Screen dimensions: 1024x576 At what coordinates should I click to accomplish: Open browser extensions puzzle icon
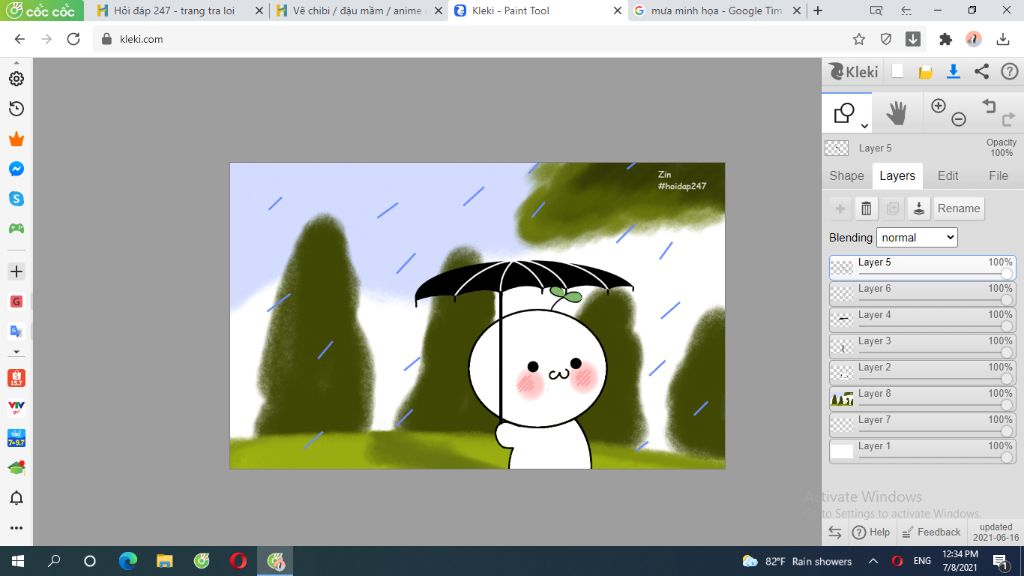(x=945, y=39)
